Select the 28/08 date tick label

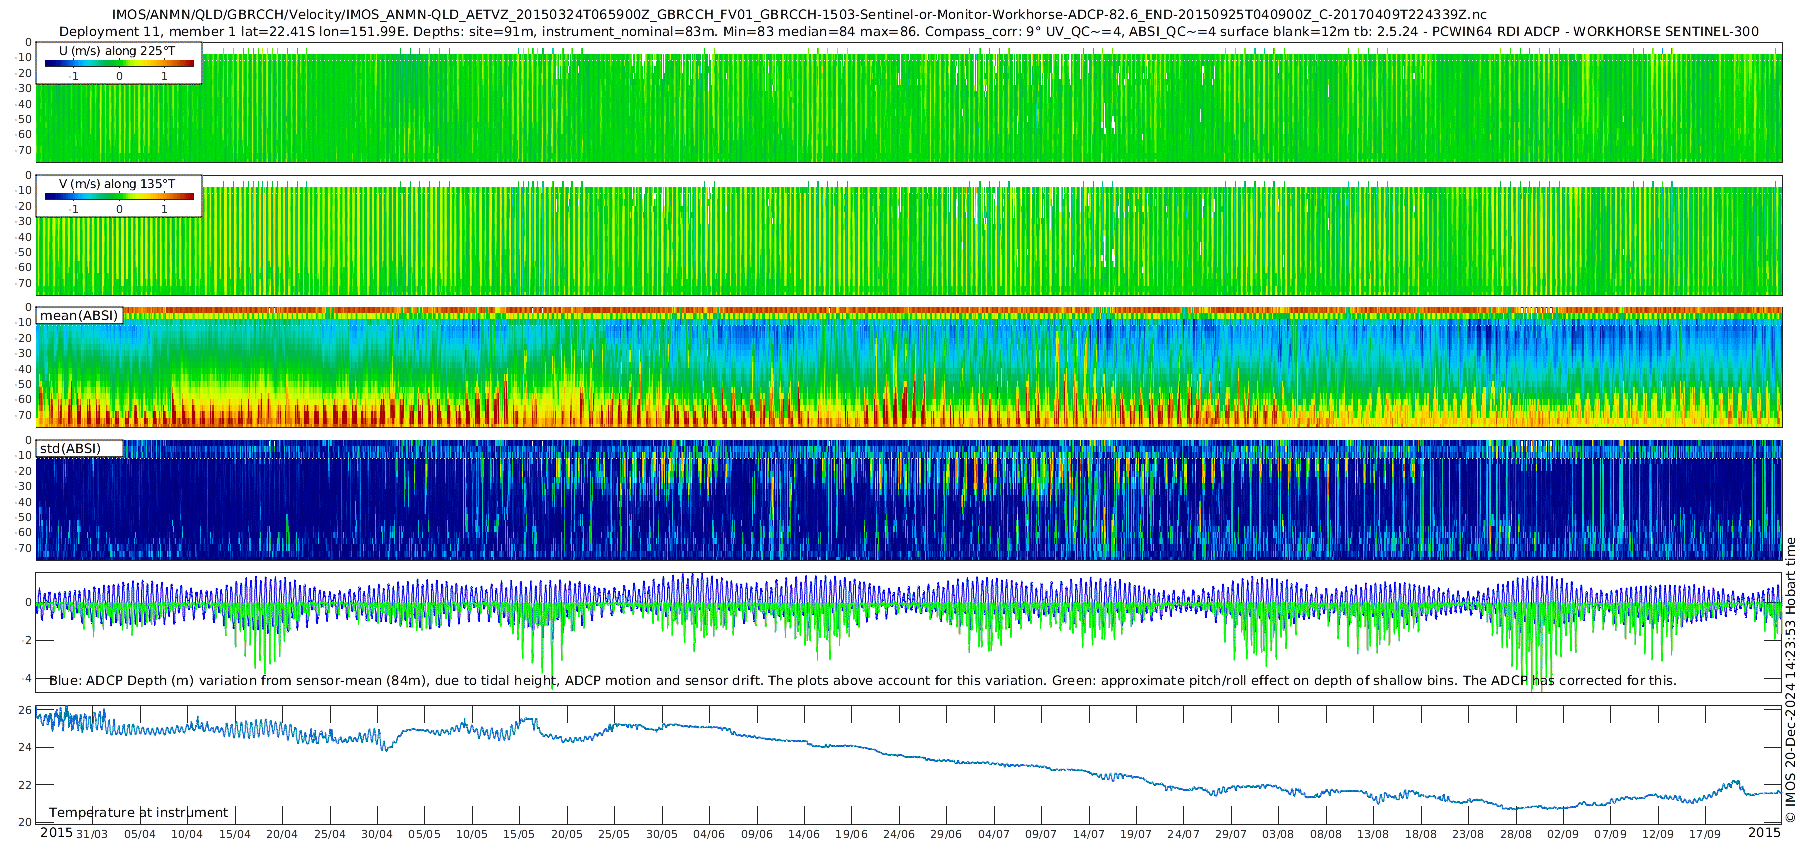[x=1515, y=834]
